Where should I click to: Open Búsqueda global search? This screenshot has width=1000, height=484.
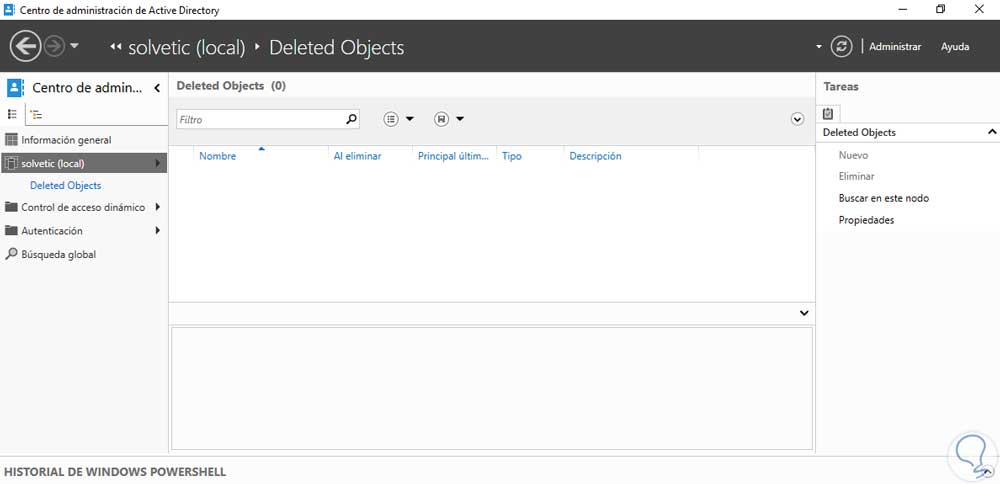click(58, 255)
